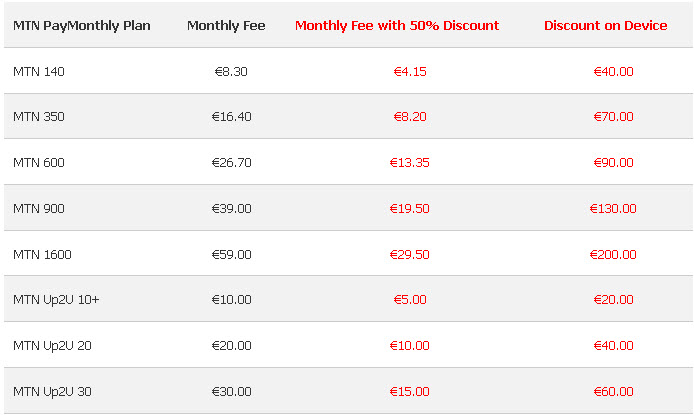
Task: Select the MTN 140 plan name
Action: 39,71
